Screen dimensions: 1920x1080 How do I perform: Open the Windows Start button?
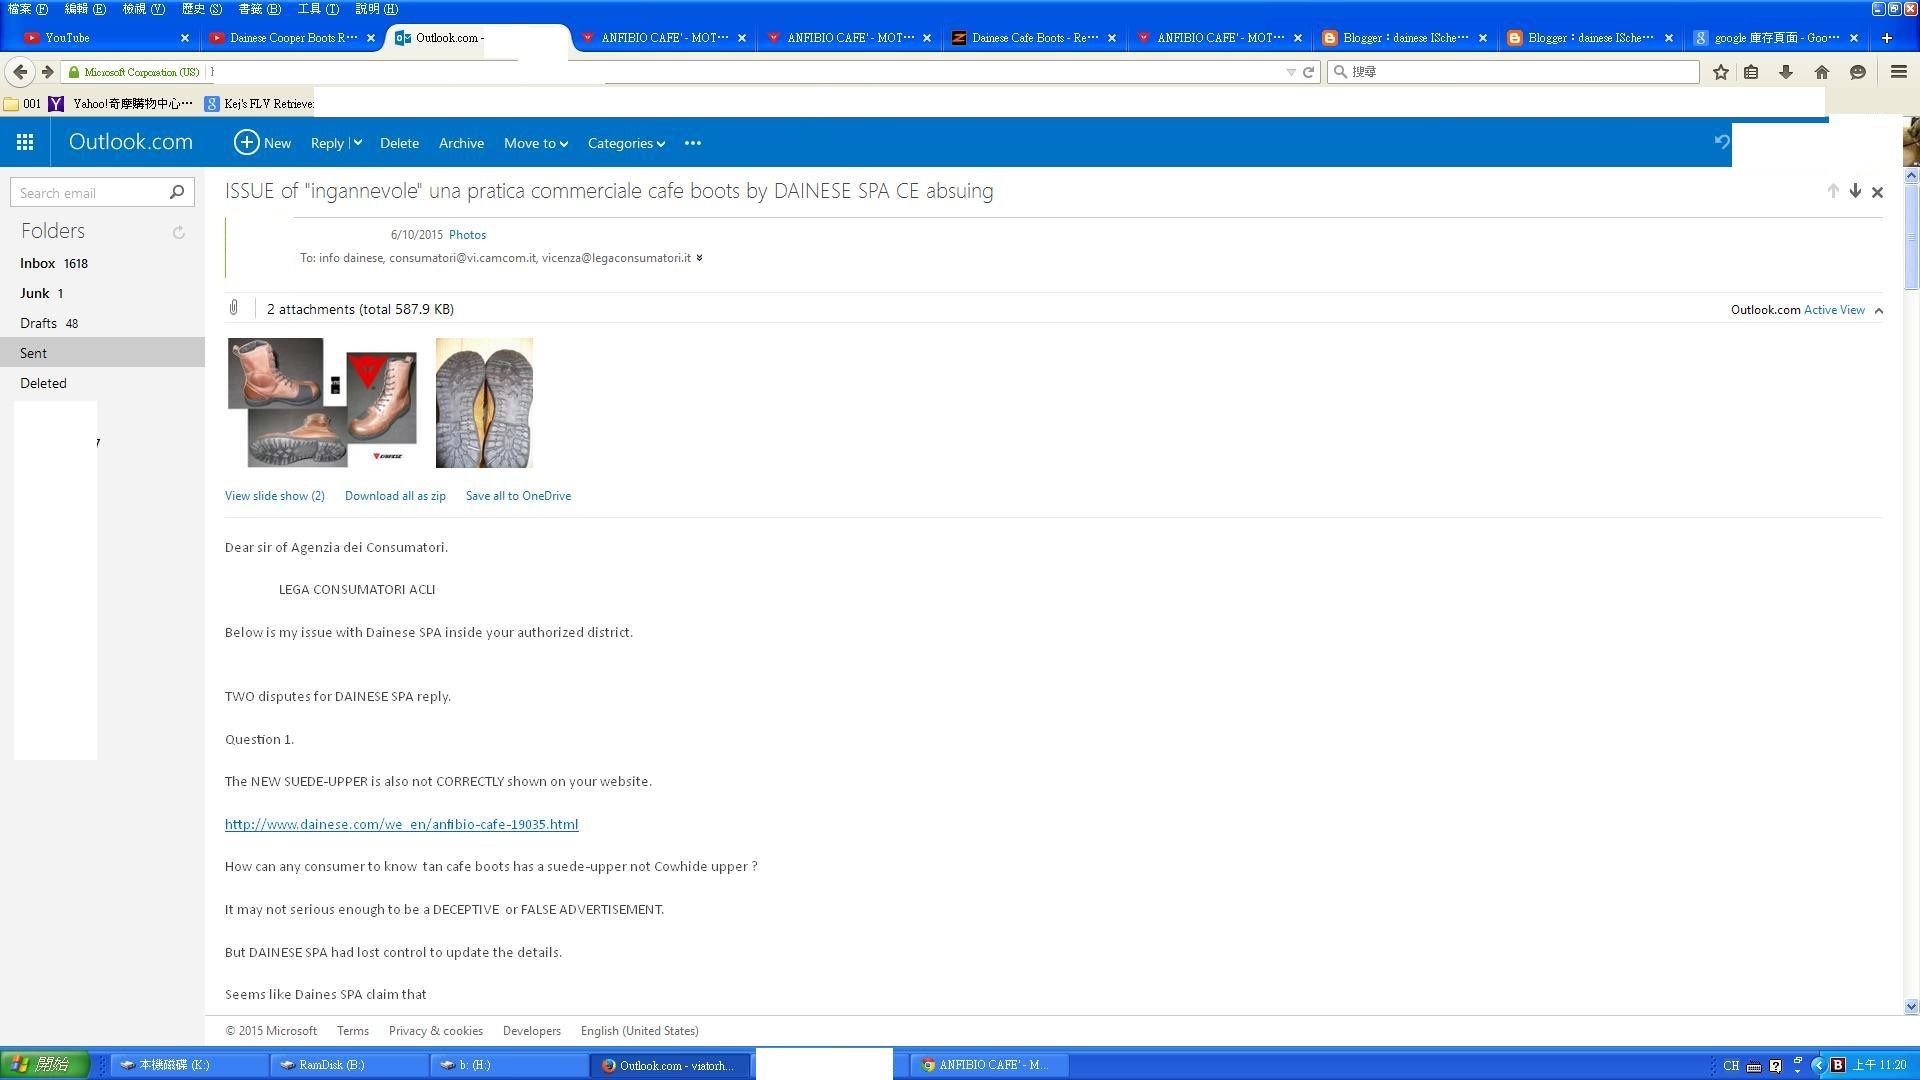[x=45, y=1065]
